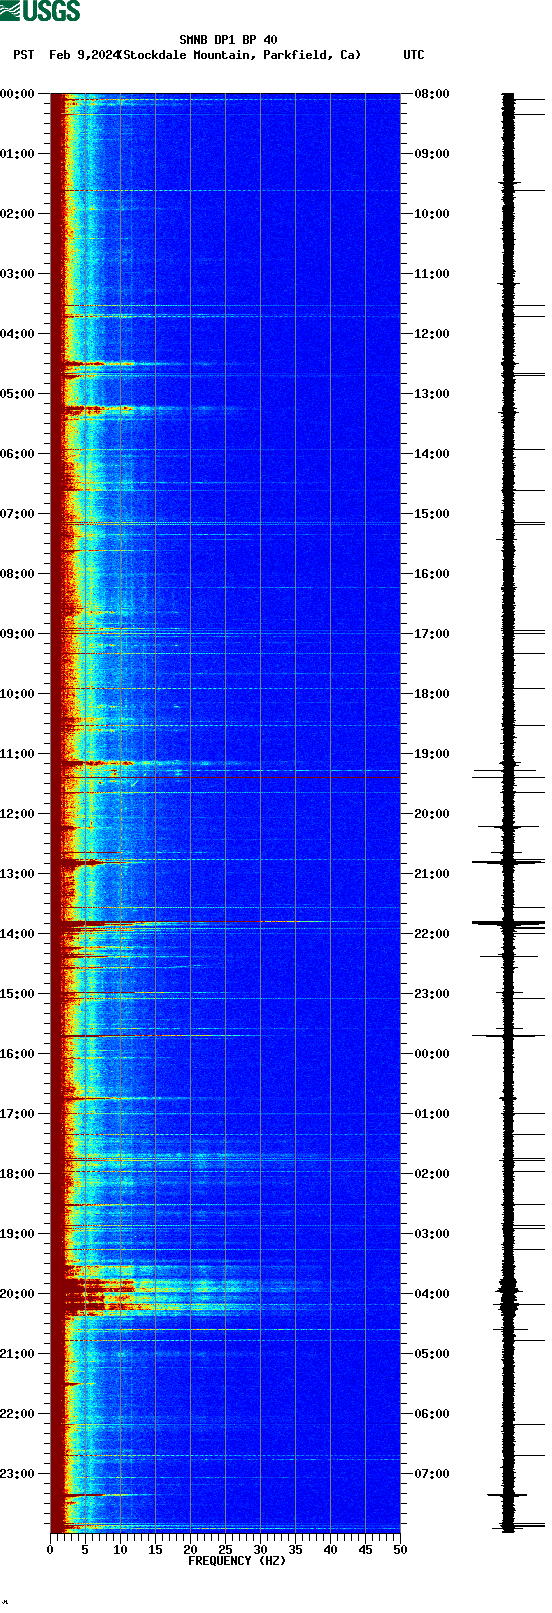552x1613 pixels.
Task: Click the FREQUENCY (HZ) axis label
Action: point(237,1561)
